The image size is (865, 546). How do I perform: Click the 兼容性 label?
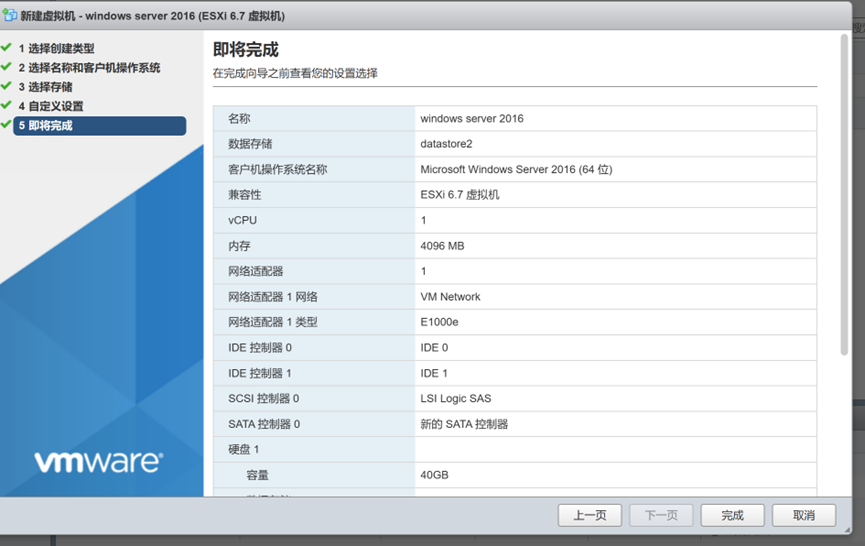tap(244, 195)
